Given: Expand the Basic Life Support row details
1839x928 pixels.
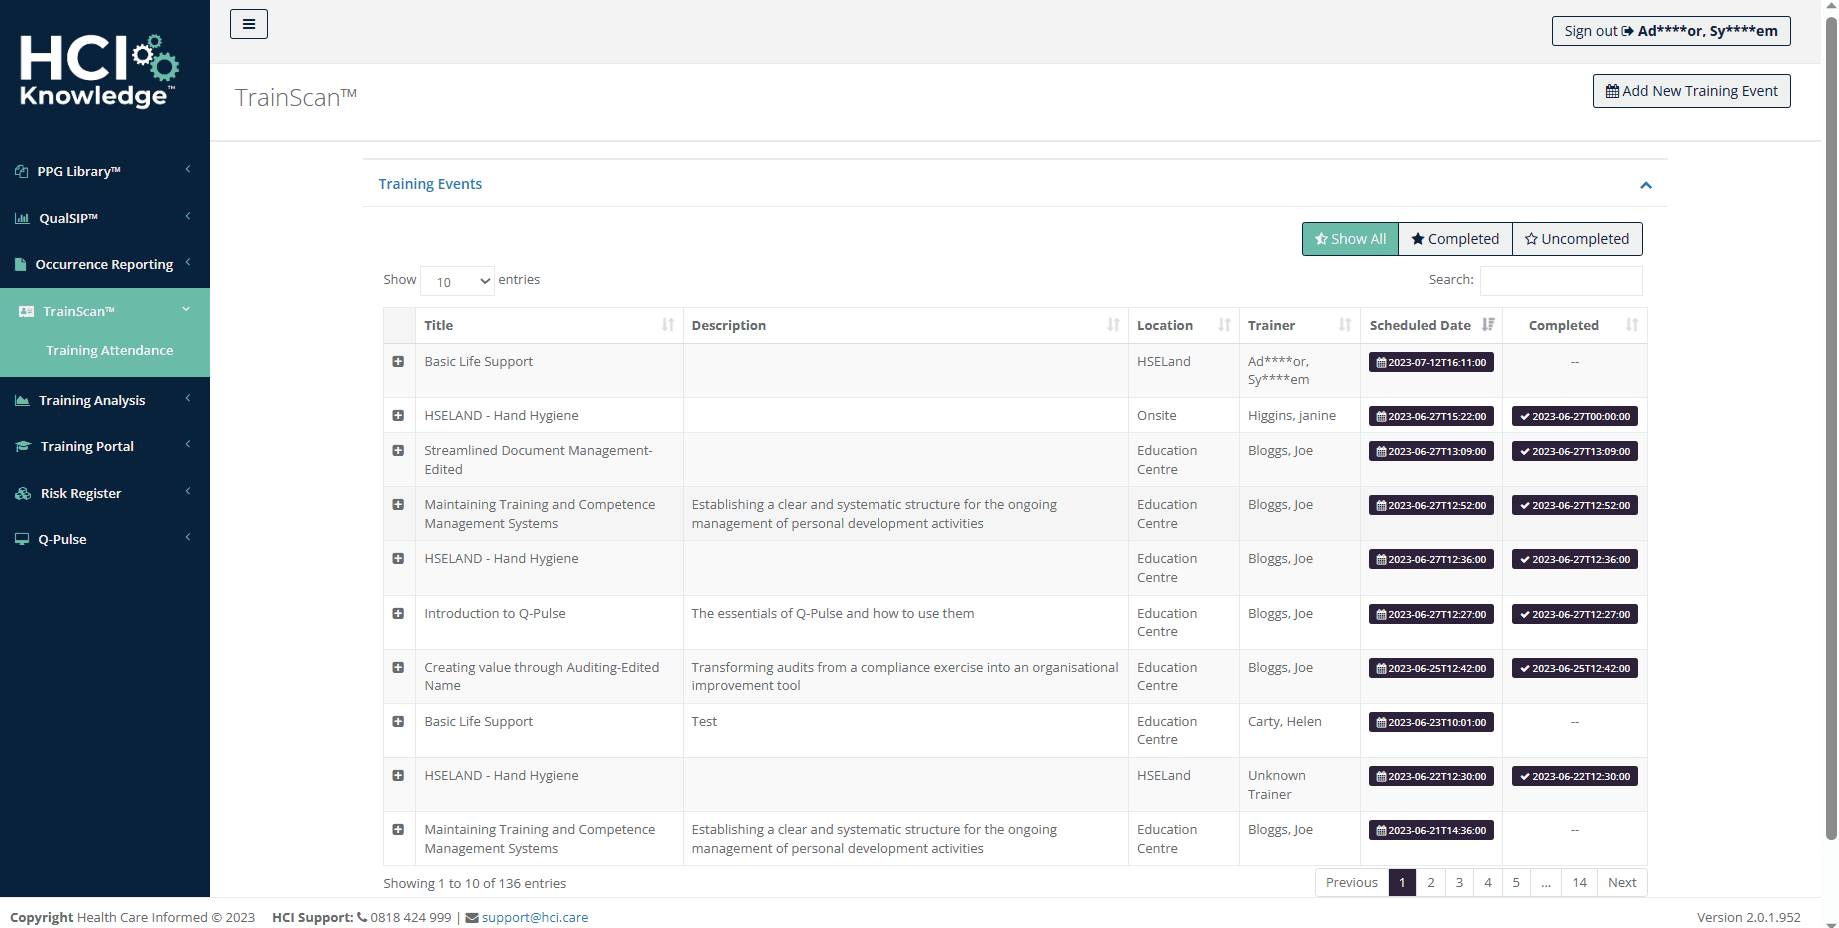Looking at the screenshot, I should (x=398, y=362).
